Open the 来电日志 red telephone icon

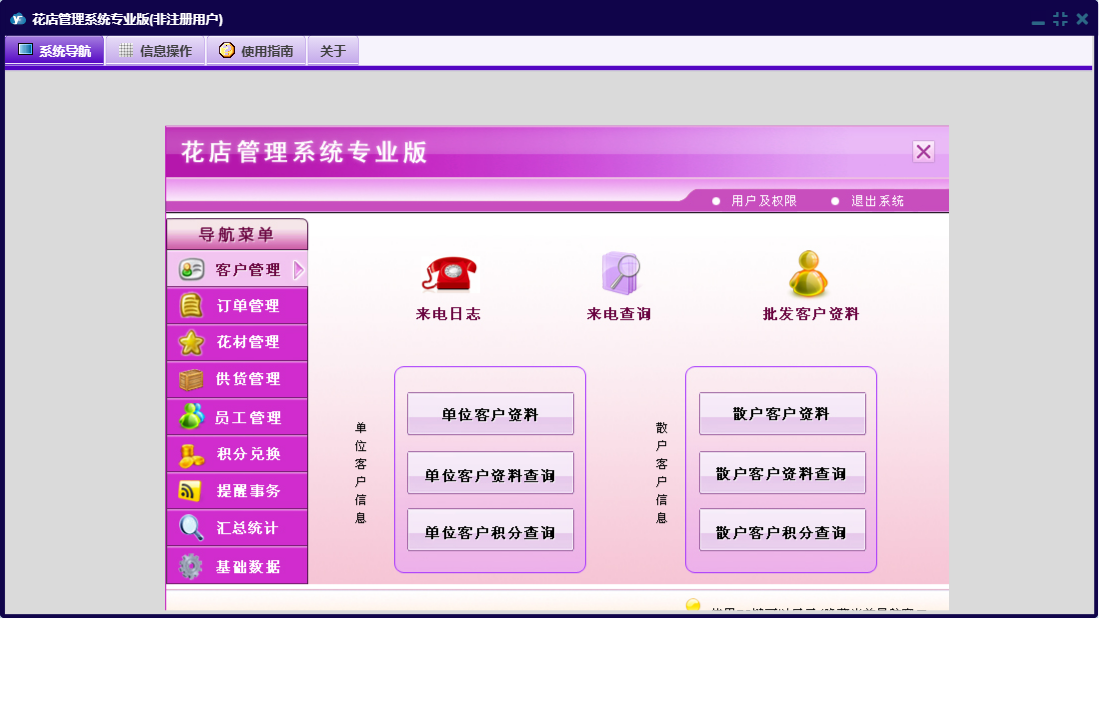[x=449, y=273]
